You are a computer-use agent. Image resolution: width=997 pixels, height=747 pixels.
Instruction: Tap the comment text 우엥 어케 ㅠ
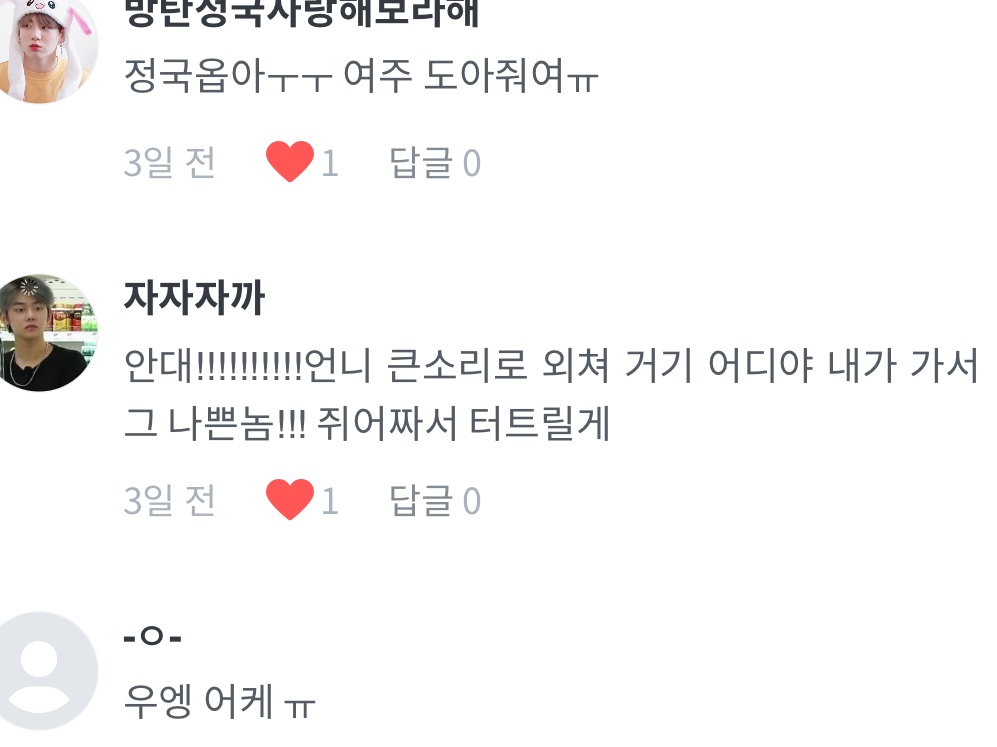point(219,701)
